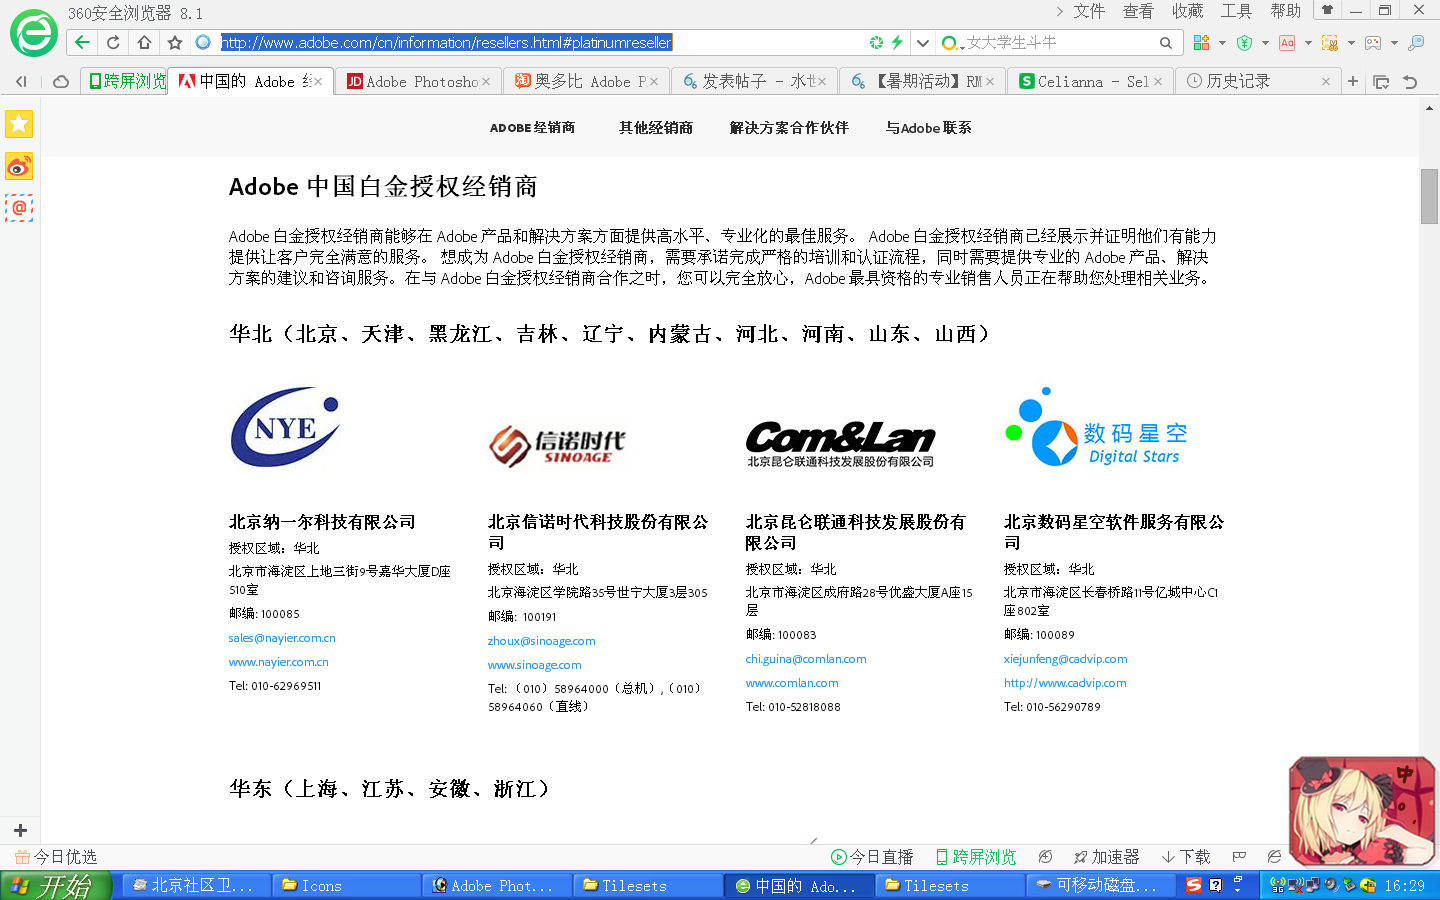
Task: Open the 帮助 menu
Action: pos(1286,11)
